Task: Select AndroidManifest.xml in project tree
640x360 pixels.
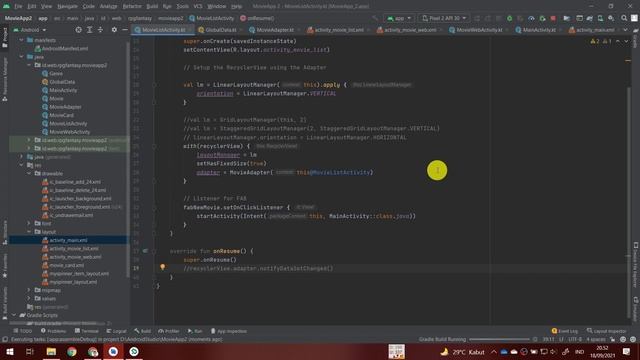Action: coord(65,49)
